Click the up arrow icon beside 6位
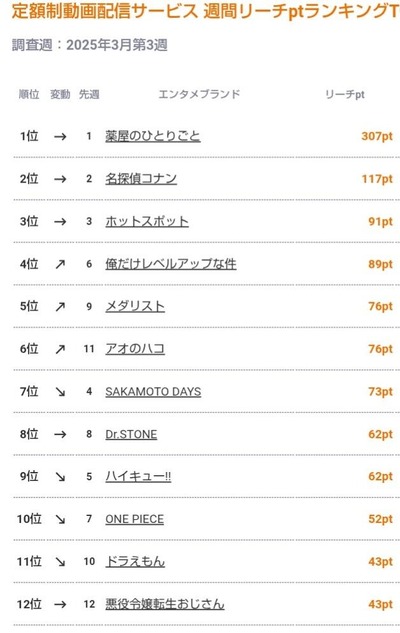Viewport: 400px width, 633px height. pos(60,349)
